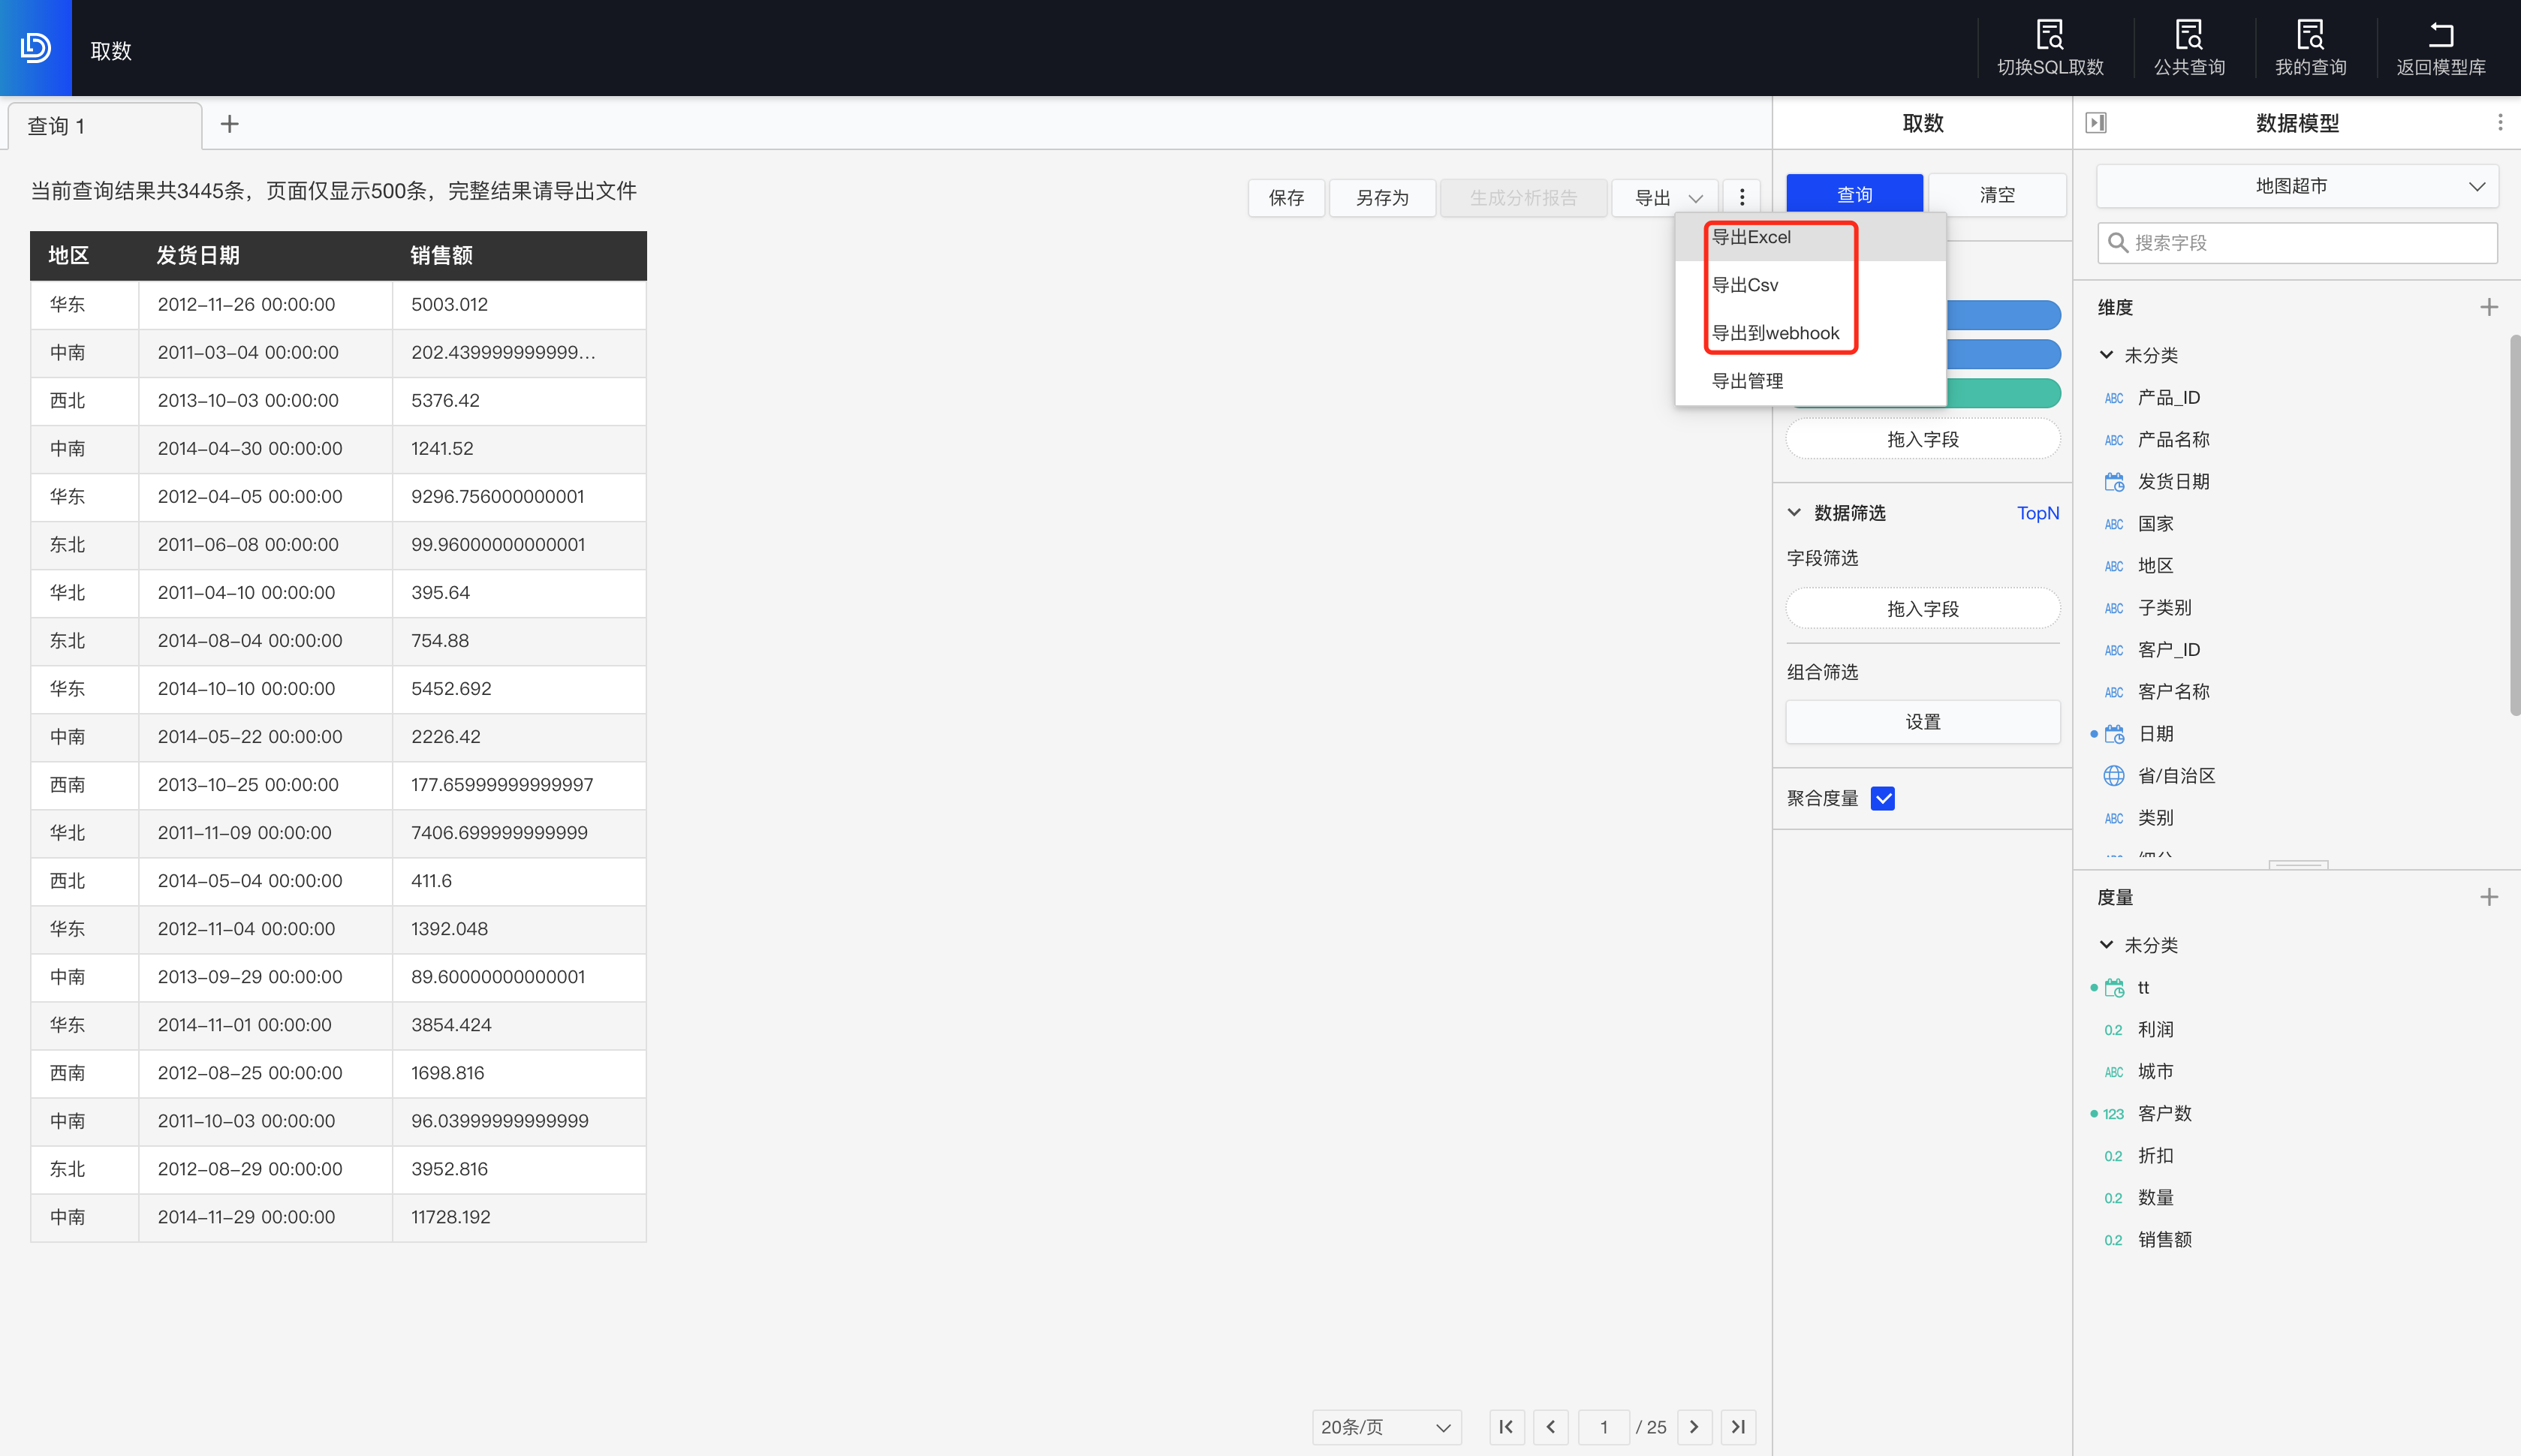
Task: Click the ABC type icon for 产品_ID
Action: (2114, 398)
